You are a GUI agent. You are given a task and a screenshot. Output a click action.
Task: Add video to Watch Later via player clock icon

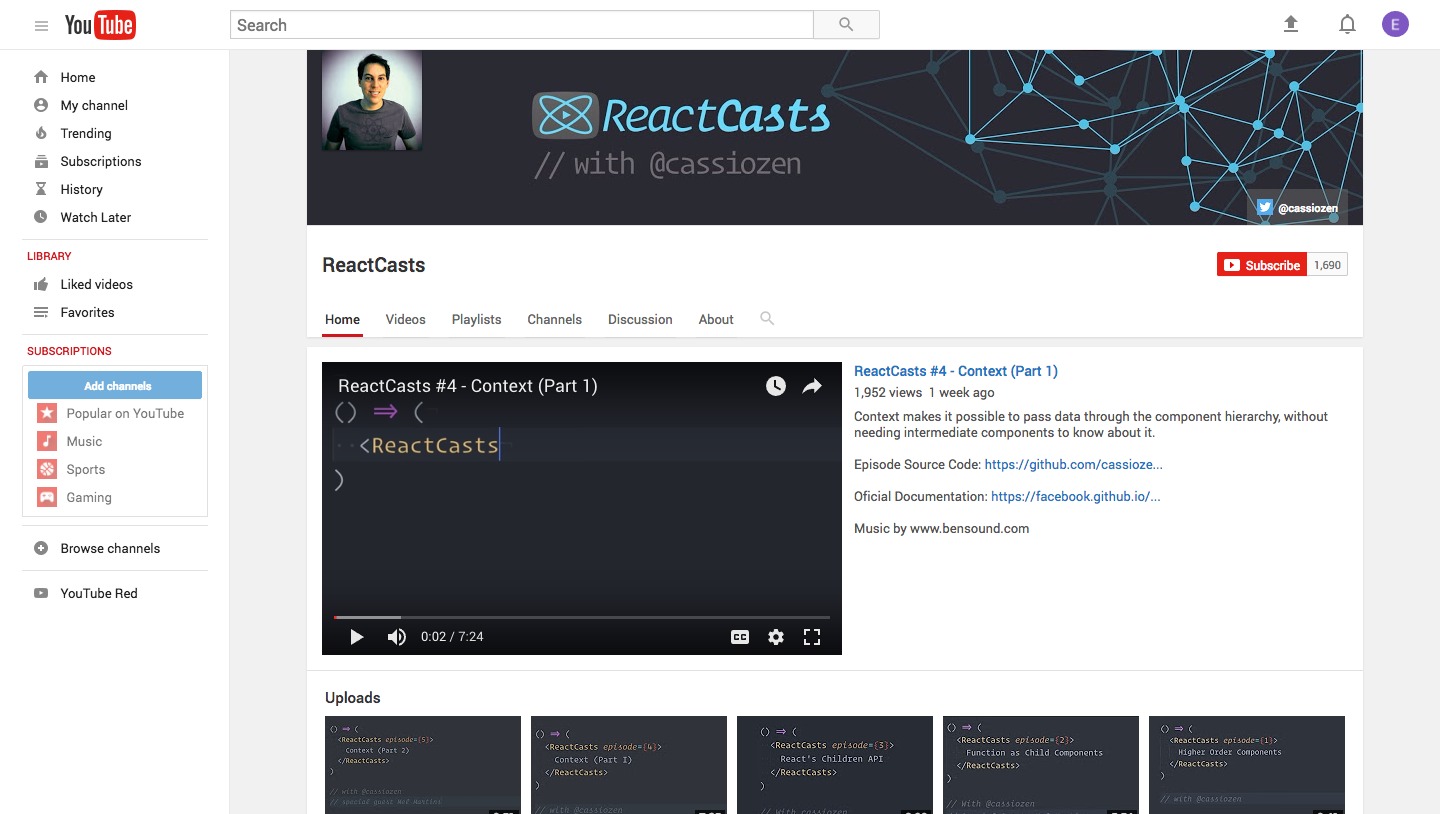point(775,385)
